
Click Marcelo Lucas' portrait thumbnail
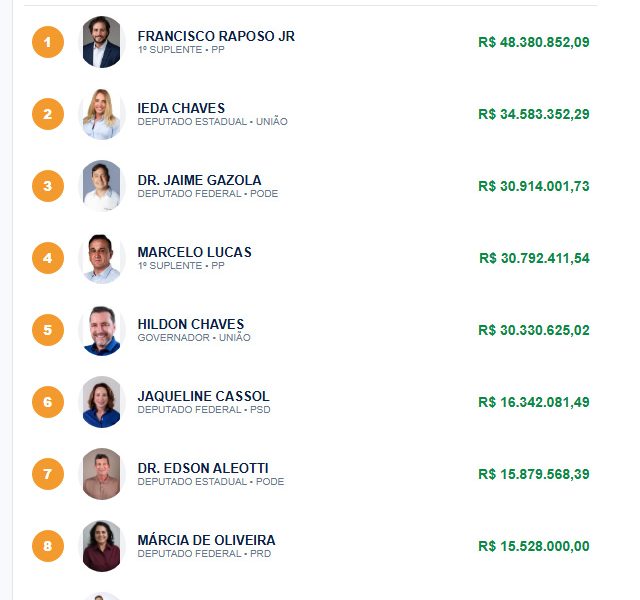coord(101,258)
